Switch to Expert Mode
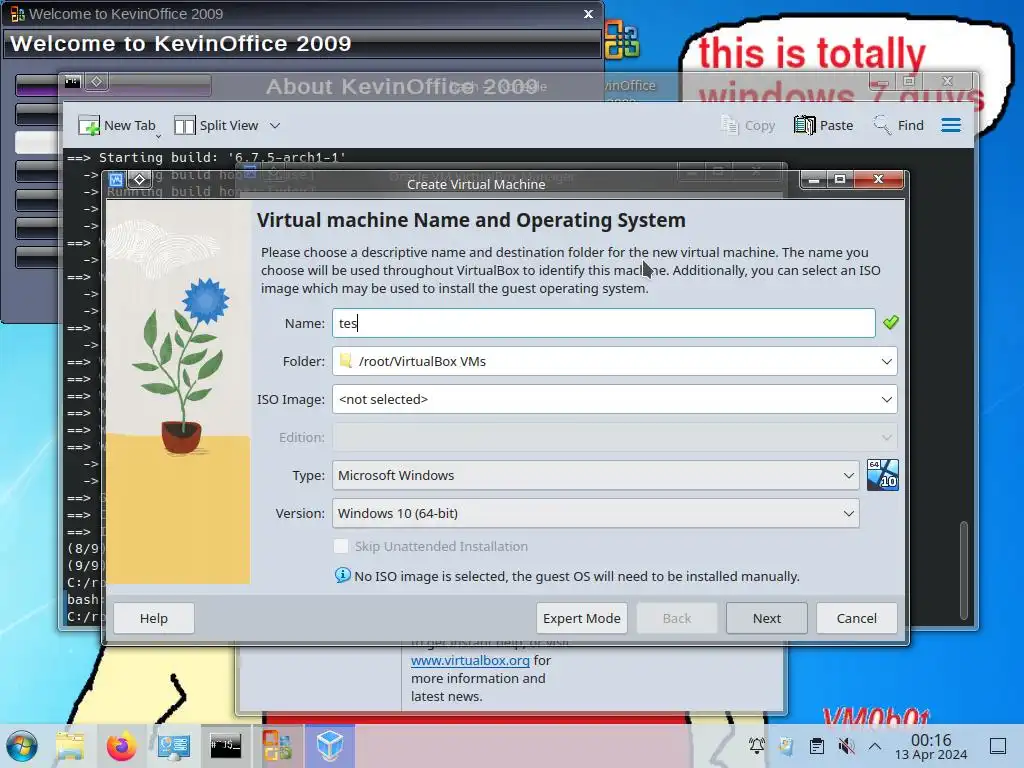This screenshot has width=1024, height=768. click(x=581, y=618)
